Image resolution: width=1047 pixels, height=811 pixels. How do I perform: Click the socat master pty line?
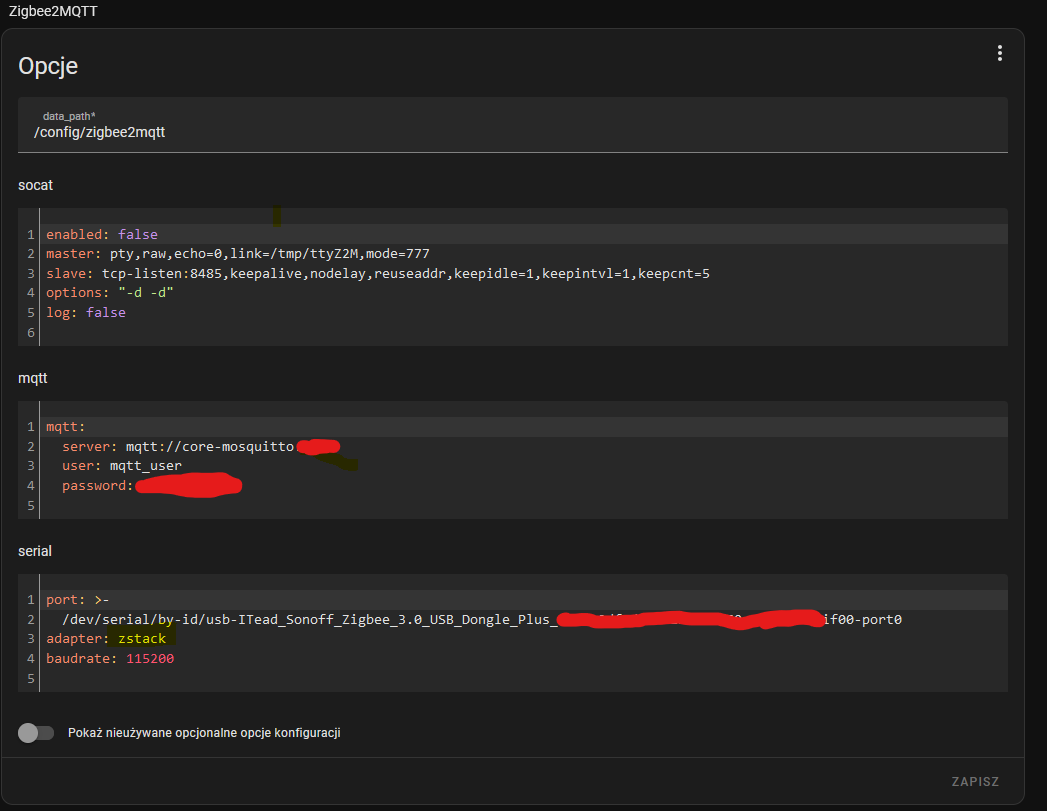[x=238, y=254]
